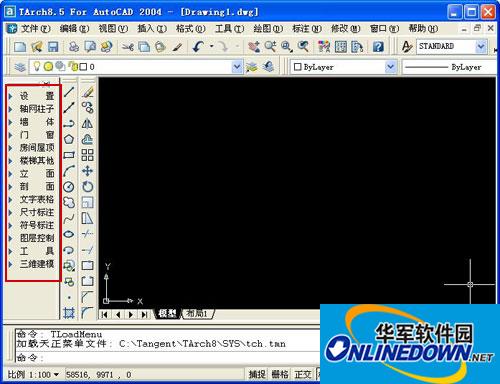Select the Polygon draw tool
Image resolution: width=500 pixels, height=384 pixels.
coord(69,139)
